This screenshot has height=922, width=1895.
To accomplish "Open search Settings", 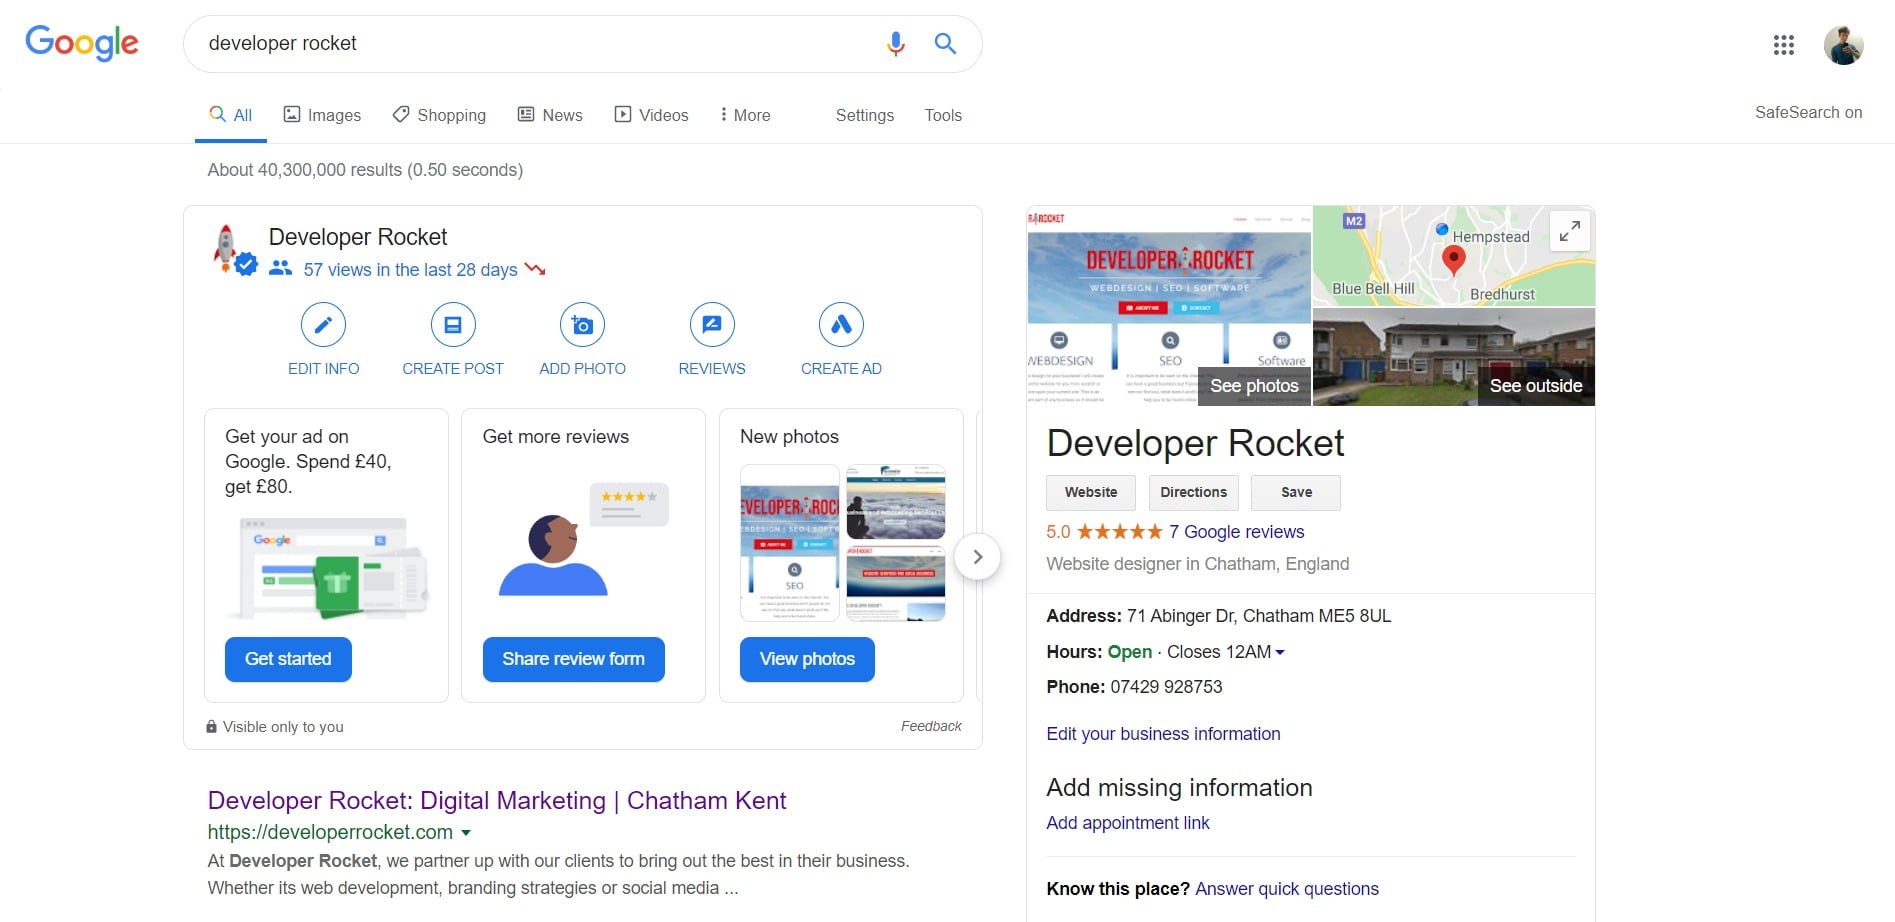I will (x=865, y=115).
